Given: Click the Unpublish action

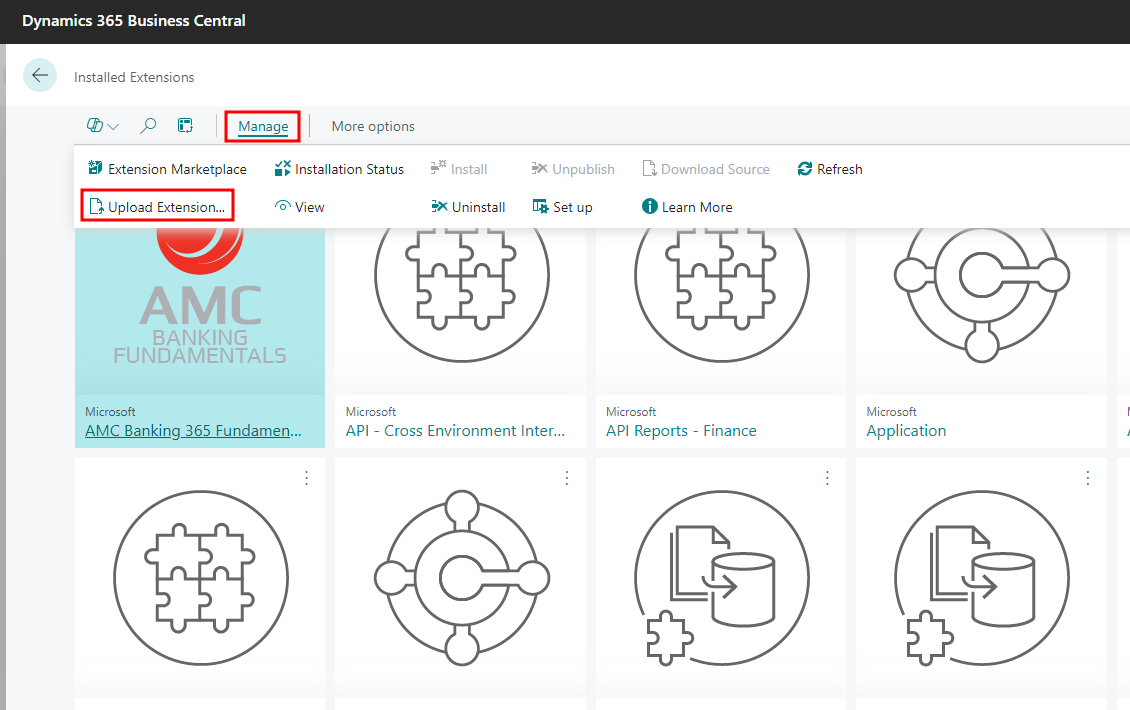Looking at the screenshot, I should [x=573, y=169].
